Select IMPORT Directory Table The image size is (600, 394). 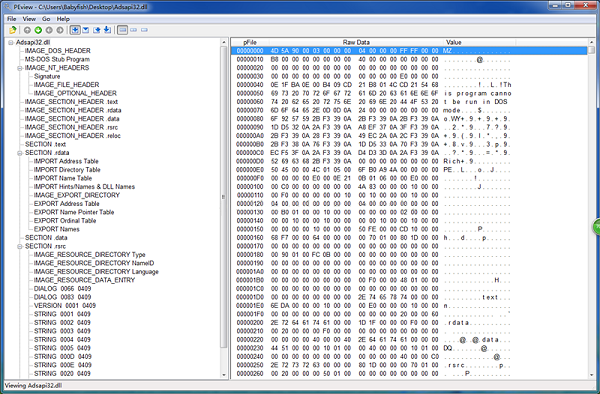67,169
